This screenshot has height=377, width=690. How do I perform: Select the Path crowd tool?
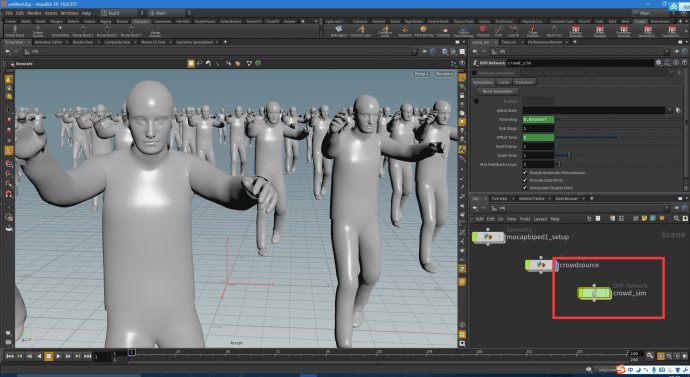(499, 31)
